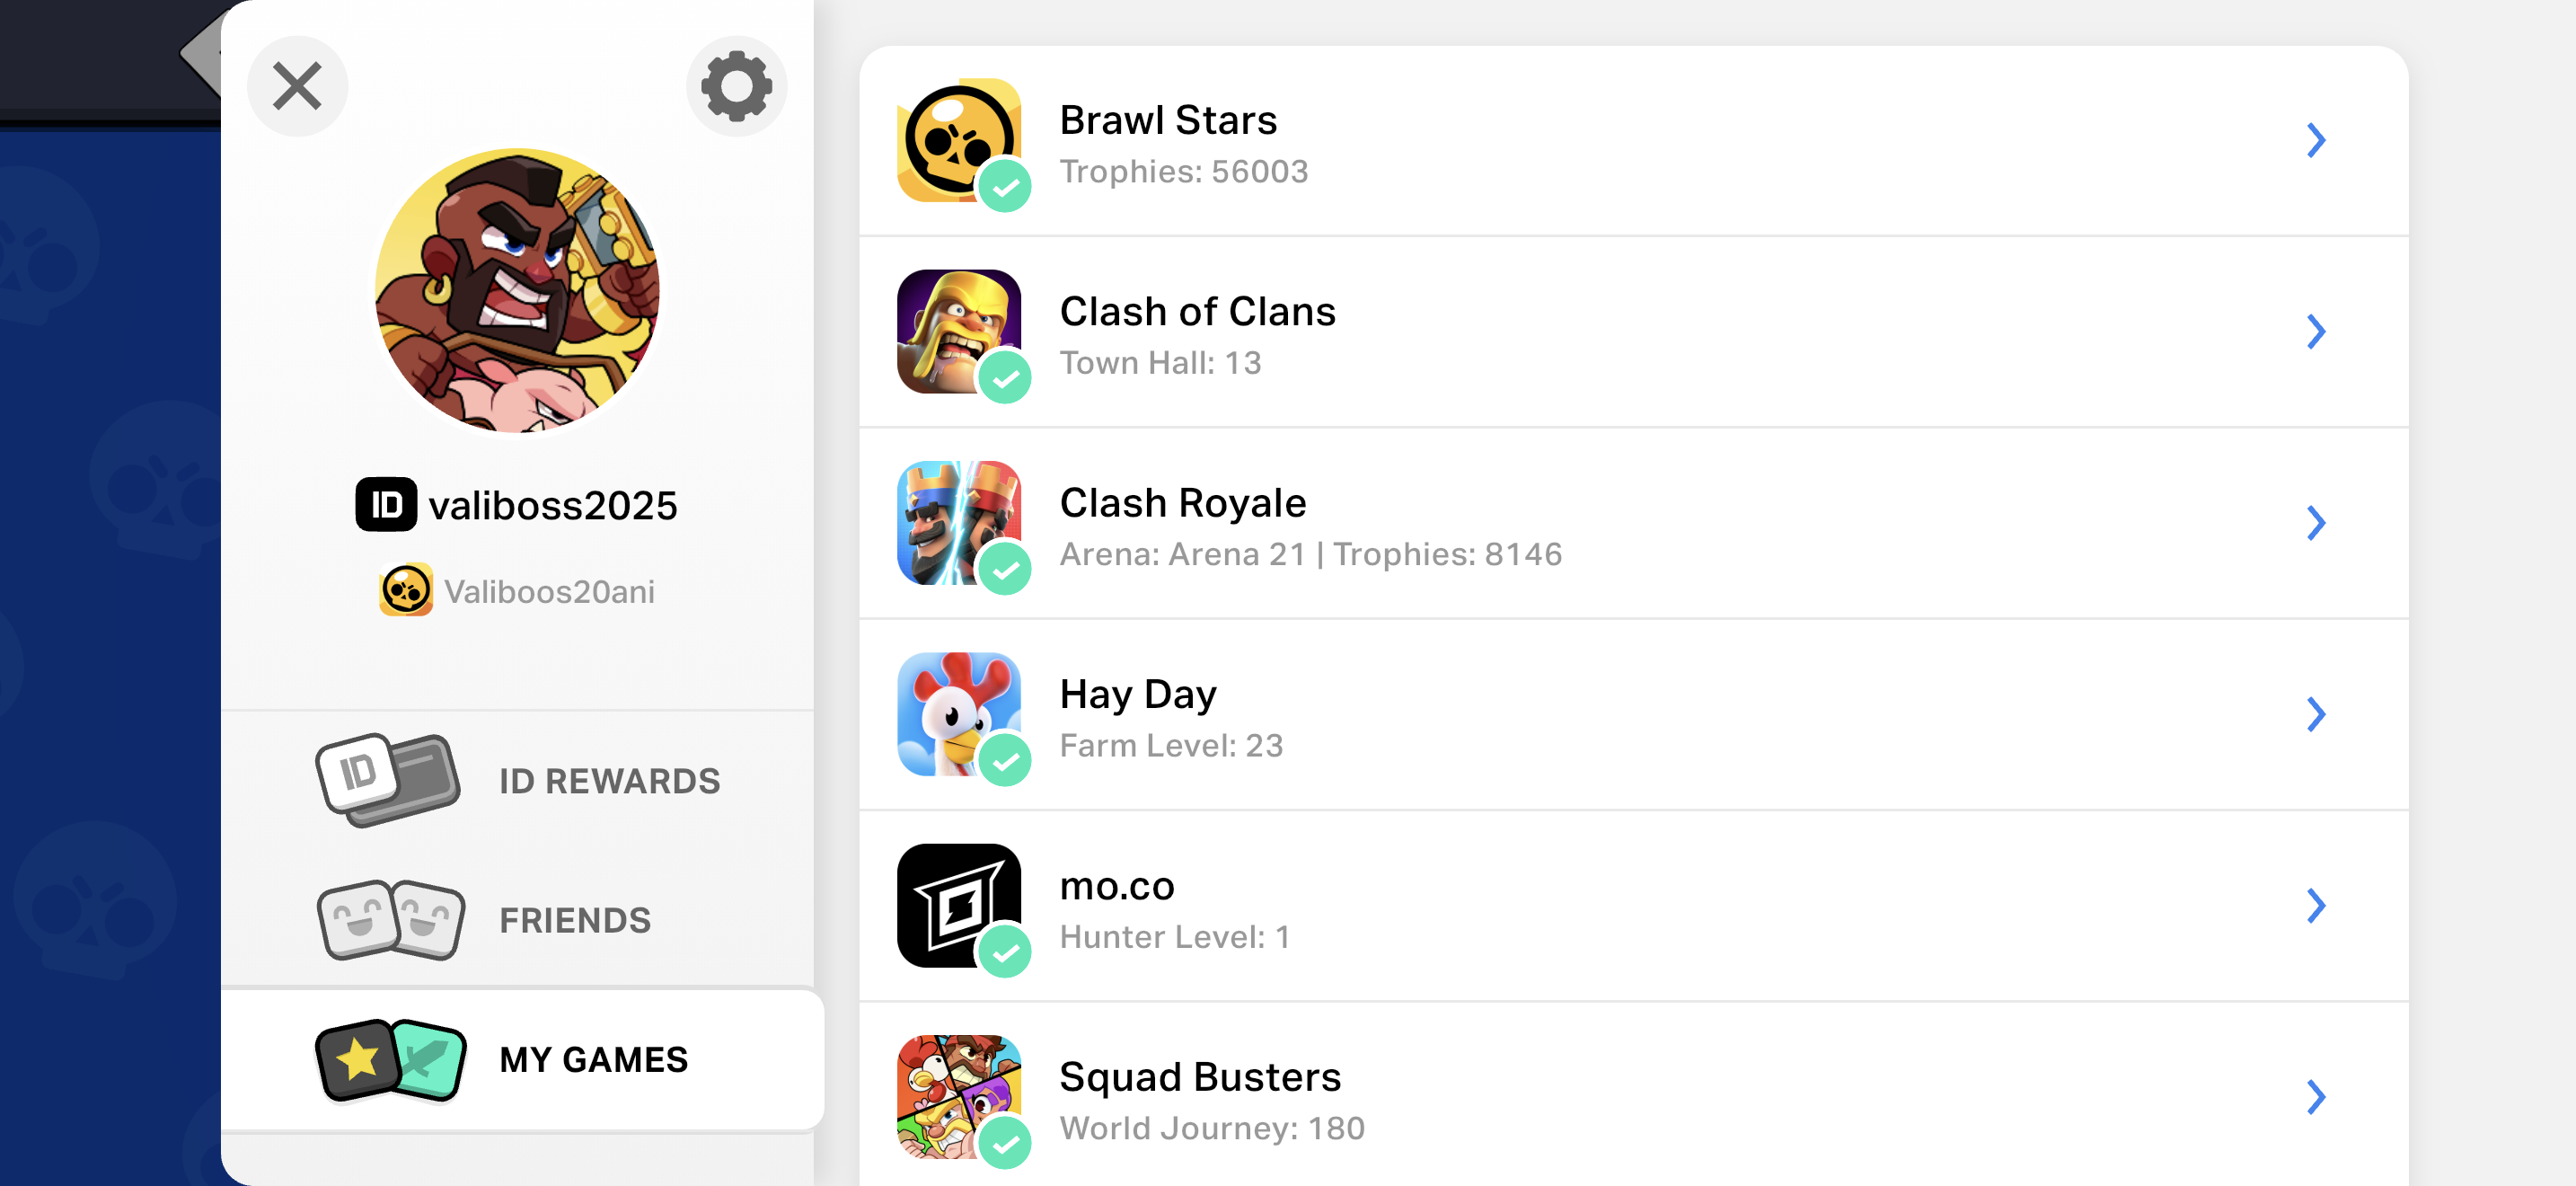
Task: Open the MY GAMES tab
Action: pos(522,1059)
